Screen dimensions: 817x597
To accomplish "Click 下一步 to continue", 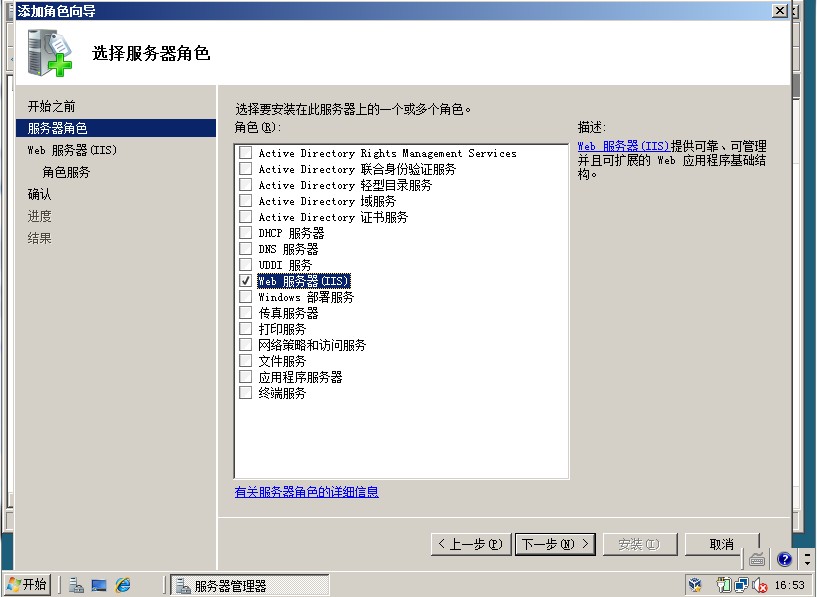I will pyautogui.click(x=555, y=544).
